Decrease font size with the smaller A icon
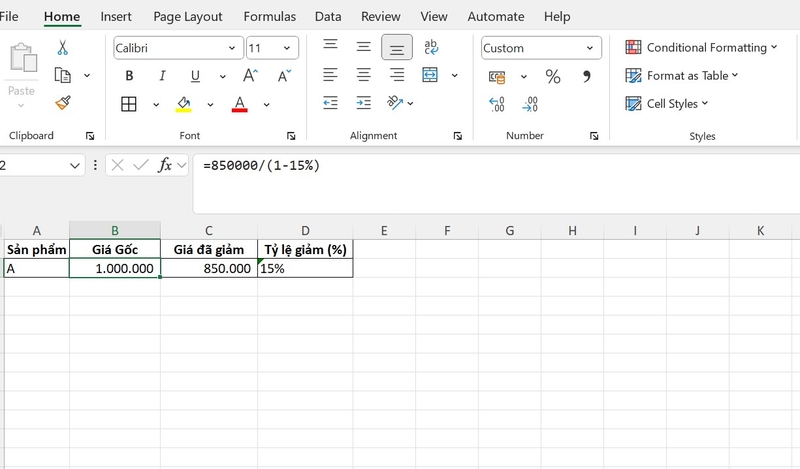800x469 pixels. [284, 76]
